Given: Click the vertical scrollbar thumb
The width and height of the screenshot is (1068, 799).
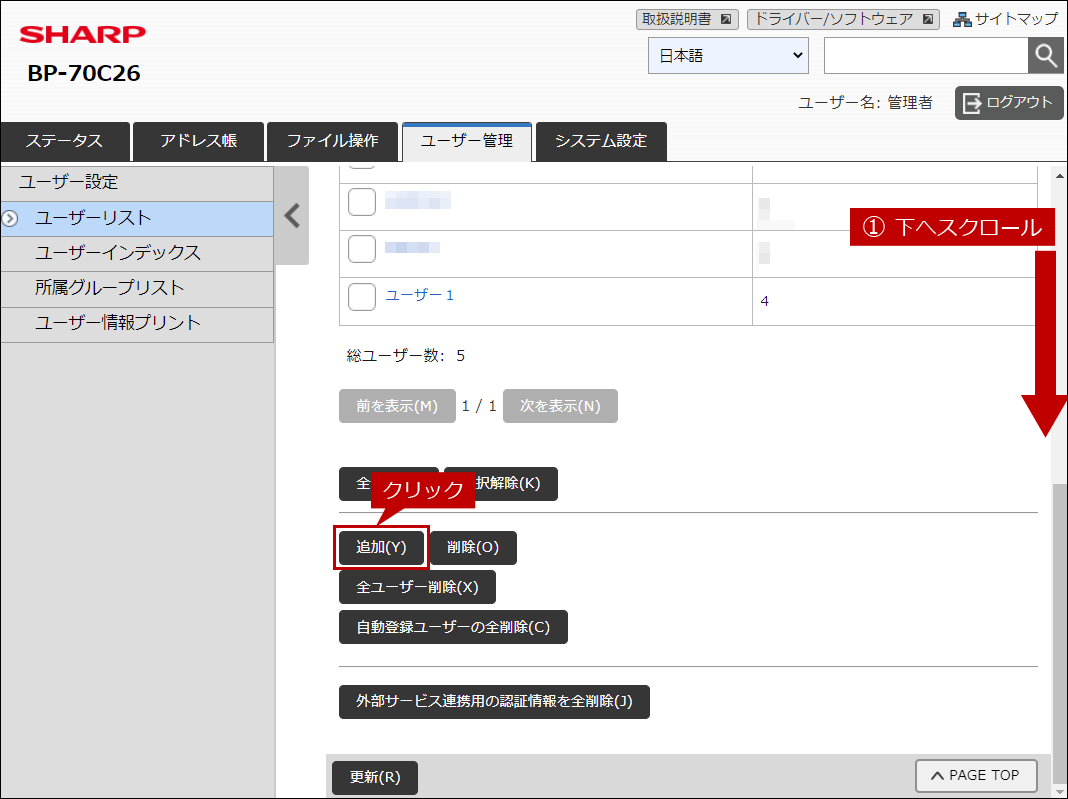Looking at the screenshot, I should point(1059,633).
